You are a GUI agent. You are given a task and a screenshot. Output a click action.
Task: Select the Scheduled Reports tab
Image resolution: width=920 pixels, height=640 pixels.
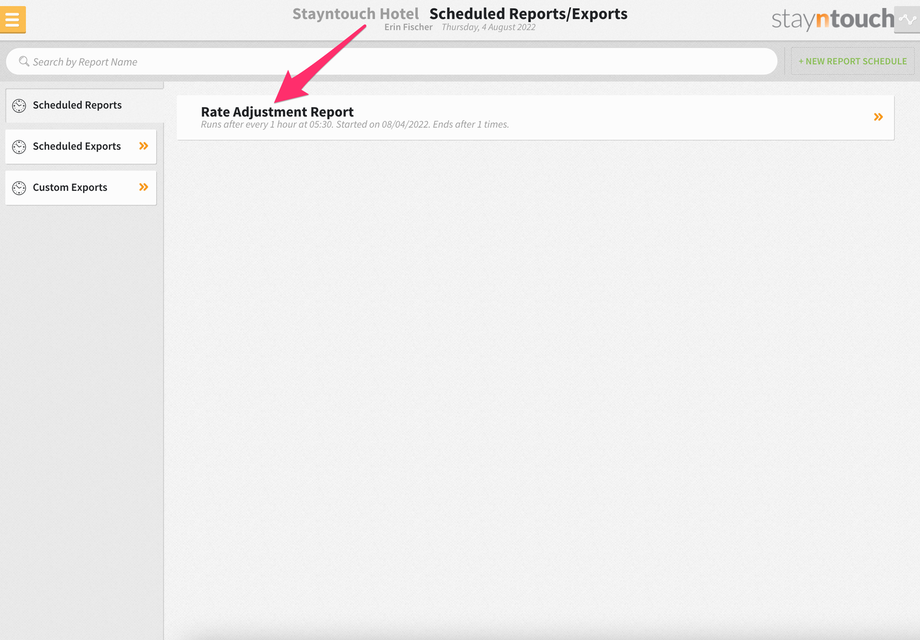(83, 106)
